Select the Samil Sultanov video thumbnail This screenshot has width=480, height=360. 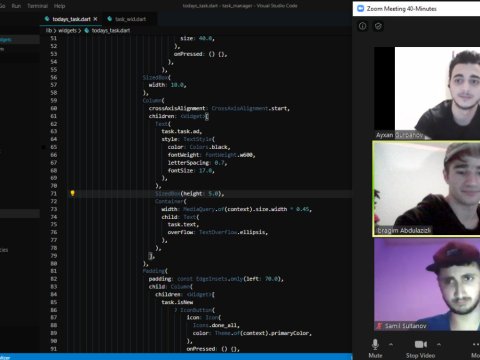[x=427, y=284]
